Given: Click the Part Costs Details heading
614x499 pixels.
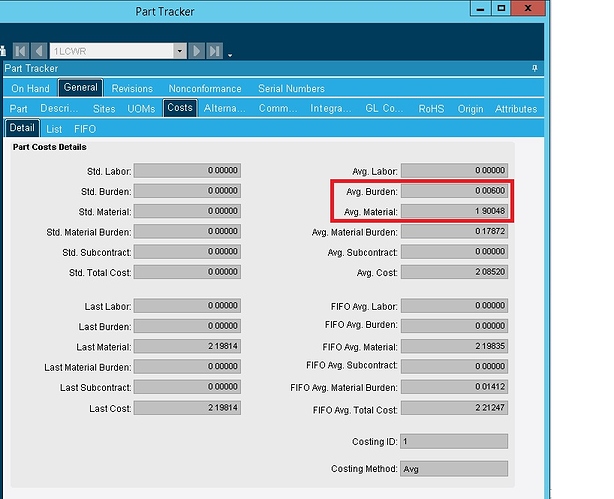Looking at the screenshot, I should coord(50,147).
